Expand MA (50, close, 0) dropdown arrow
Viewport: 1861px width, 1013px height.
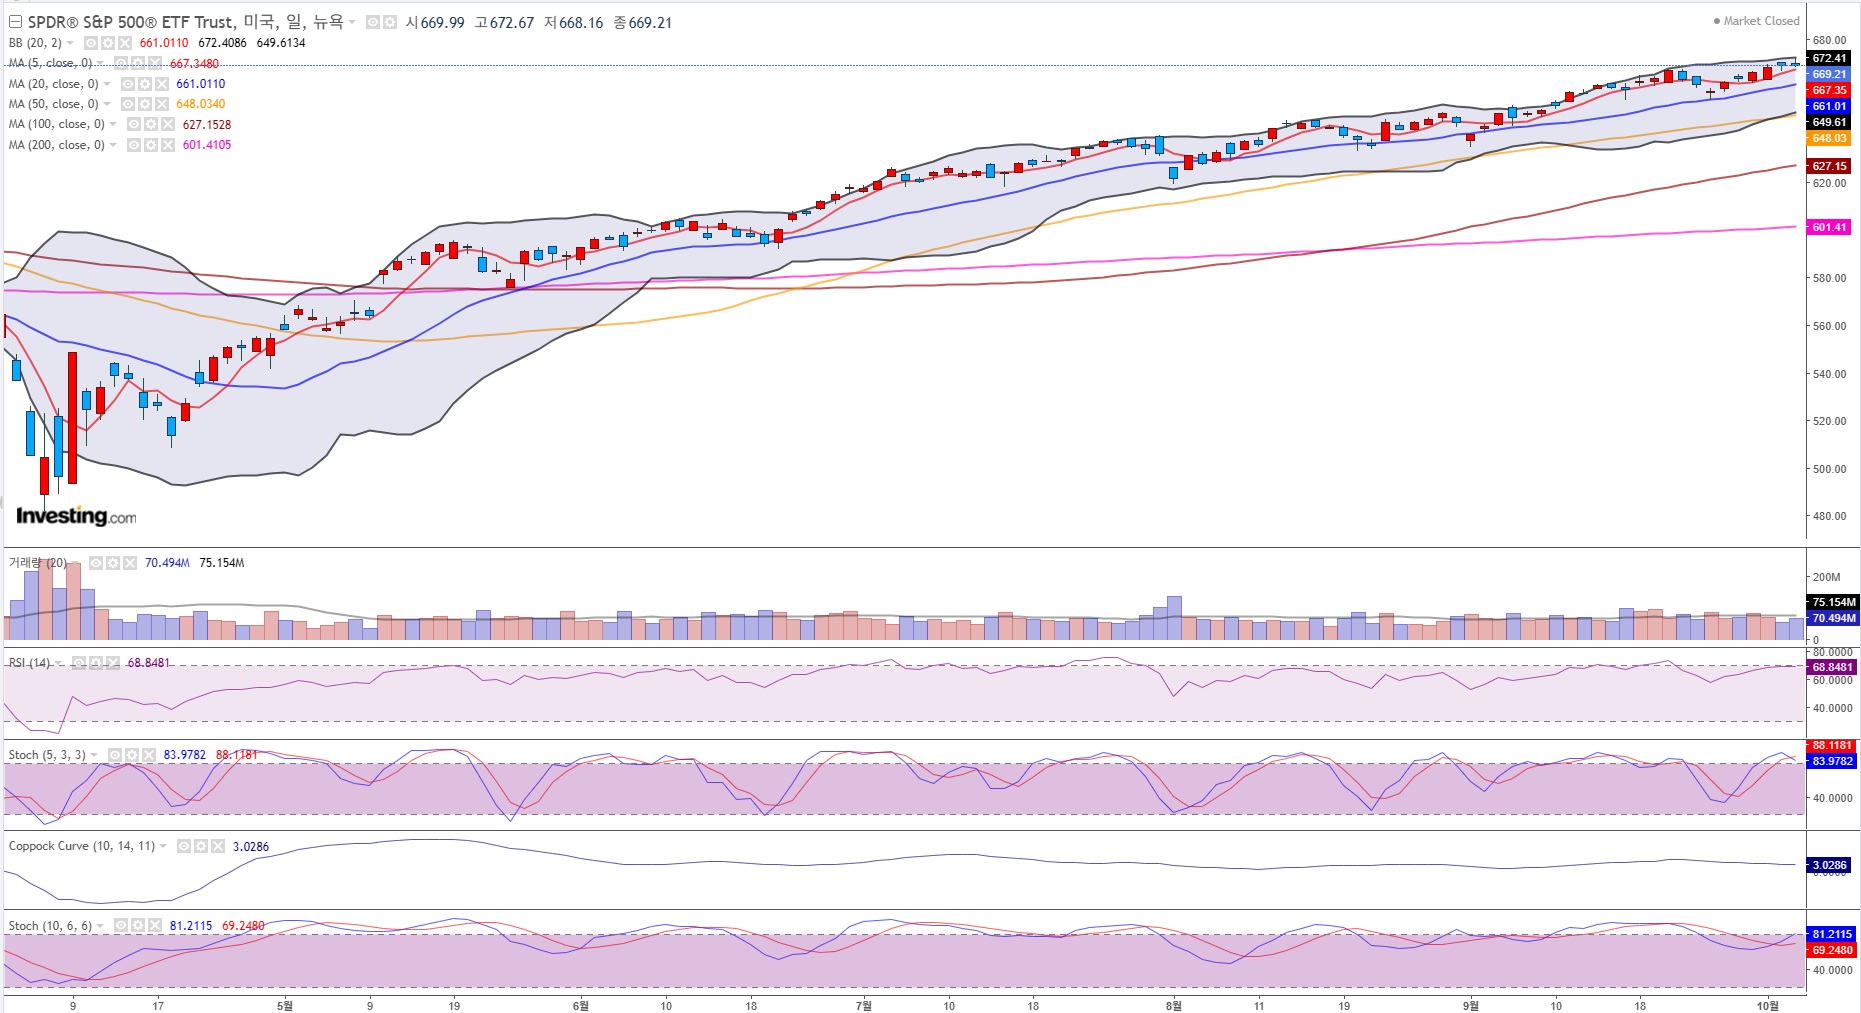point(107,104)
